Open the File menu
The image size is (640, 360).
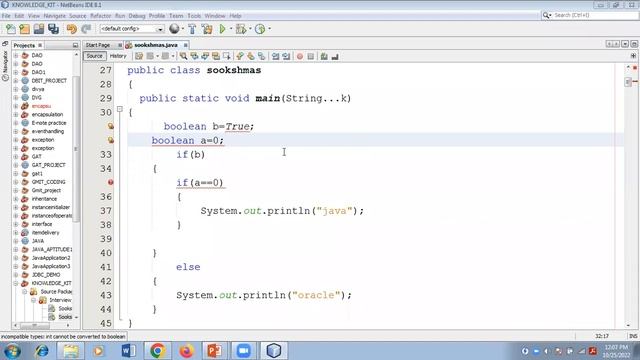coord(6,16)
